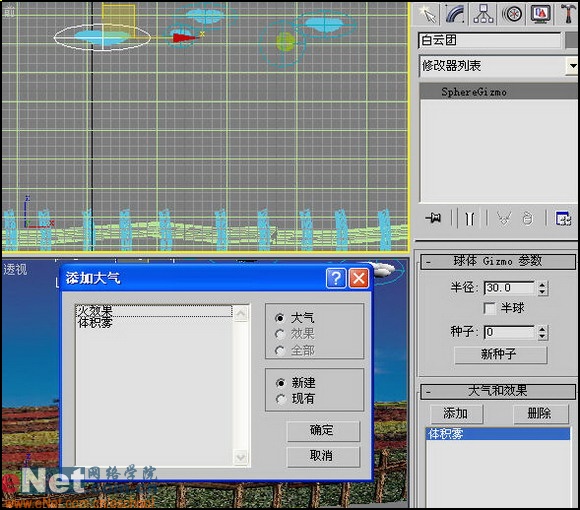
Task: Select the 效果 radio button
Action: tap(280, 334)
